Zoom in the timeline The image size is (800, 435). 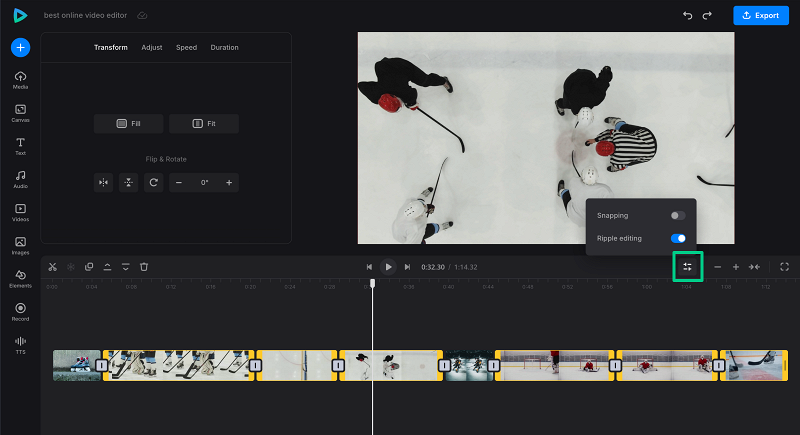click(x=736, y=267)
